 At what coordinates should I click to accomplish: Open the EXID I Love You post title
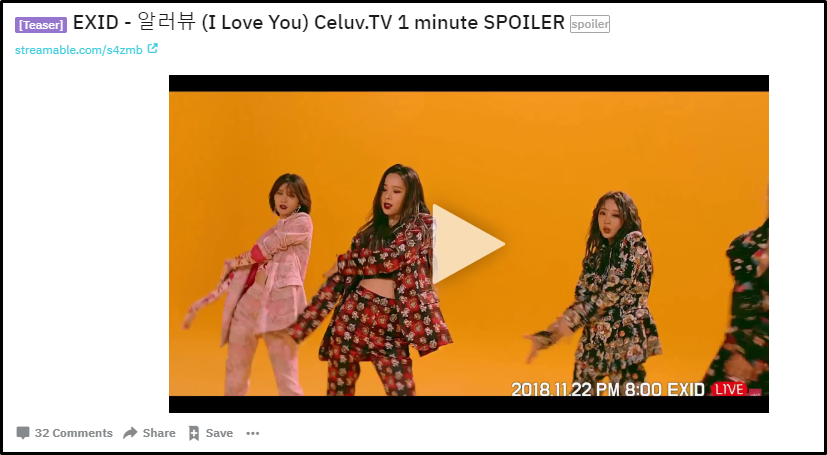tap(319, 23)
